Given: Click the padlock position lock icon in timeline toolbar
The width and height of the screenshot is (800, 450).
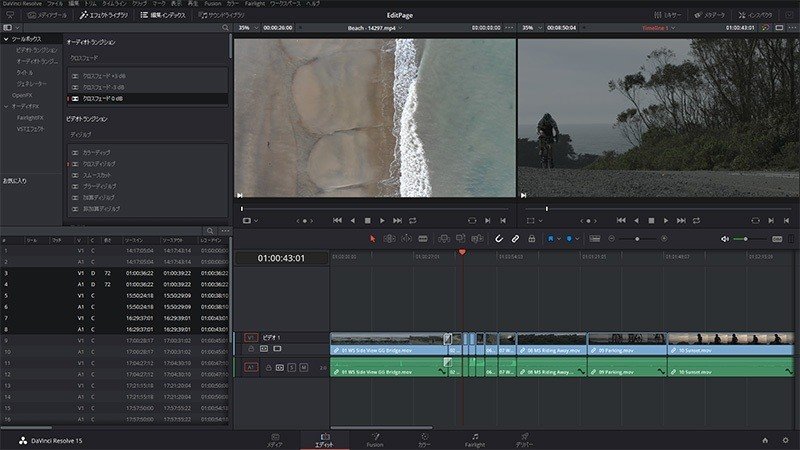Looking at the screenshot, I should pos(531,239).
